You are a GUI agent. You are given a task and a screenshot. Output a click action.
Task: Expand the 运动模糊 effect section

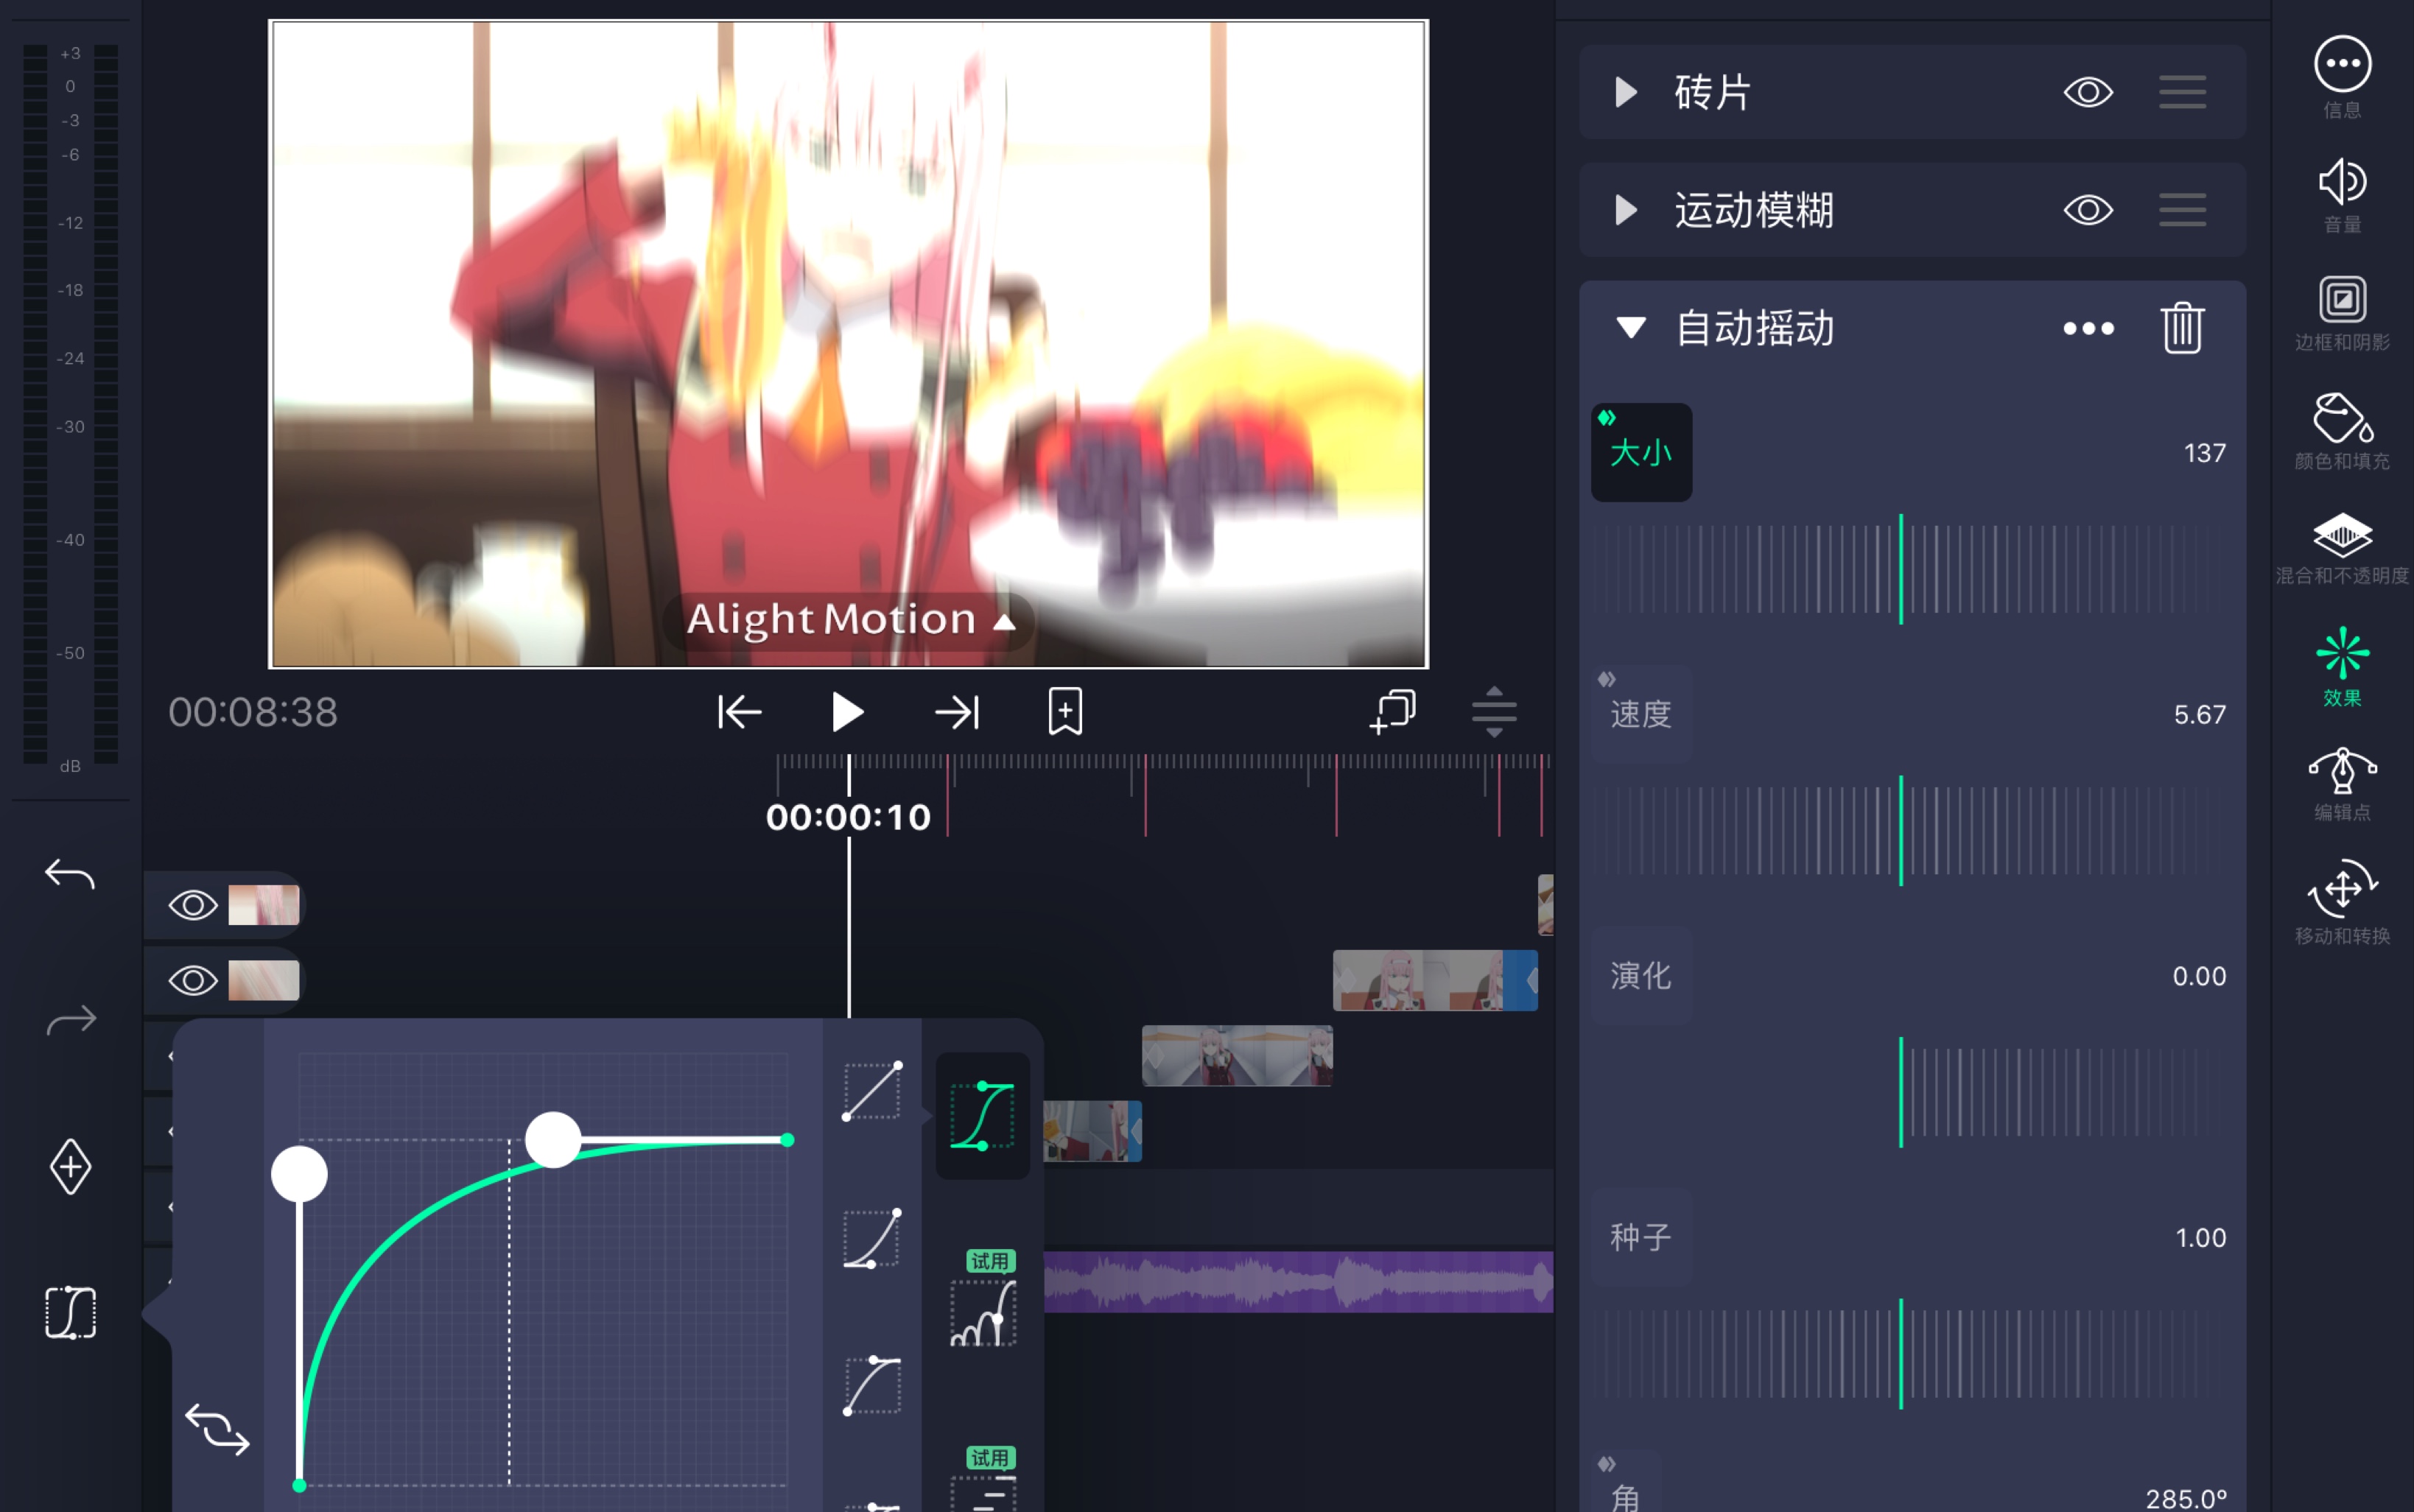coord(1626,210)
